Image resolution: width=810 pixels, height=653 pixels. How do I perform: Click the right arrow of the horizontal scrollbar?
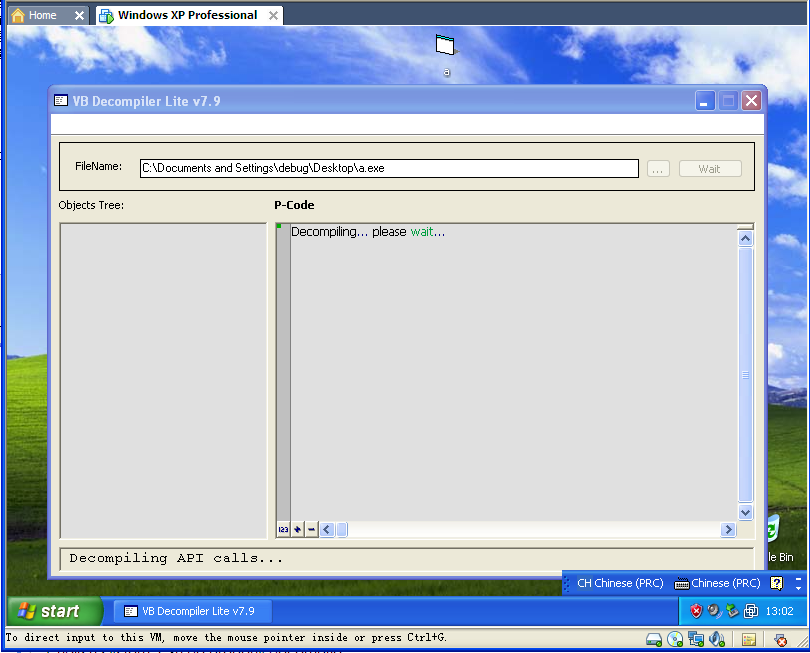728,530
